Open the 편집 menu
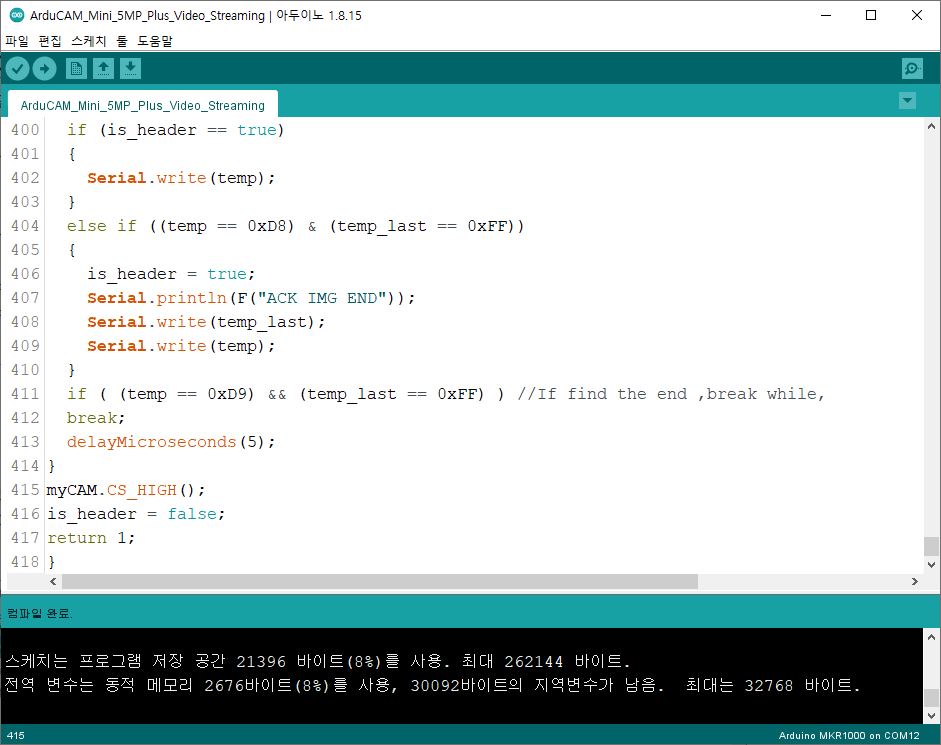The width and height of the screenshot is (941, 745). [50, 41]
